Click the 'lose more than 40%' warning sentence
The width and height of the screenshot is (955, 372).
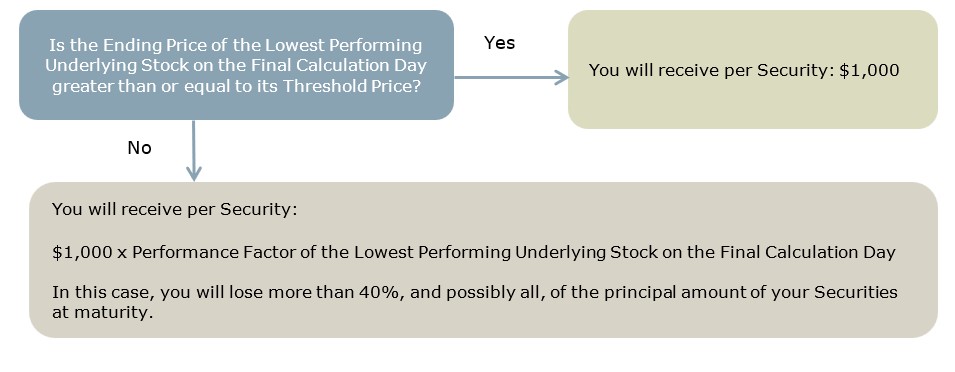475,303
